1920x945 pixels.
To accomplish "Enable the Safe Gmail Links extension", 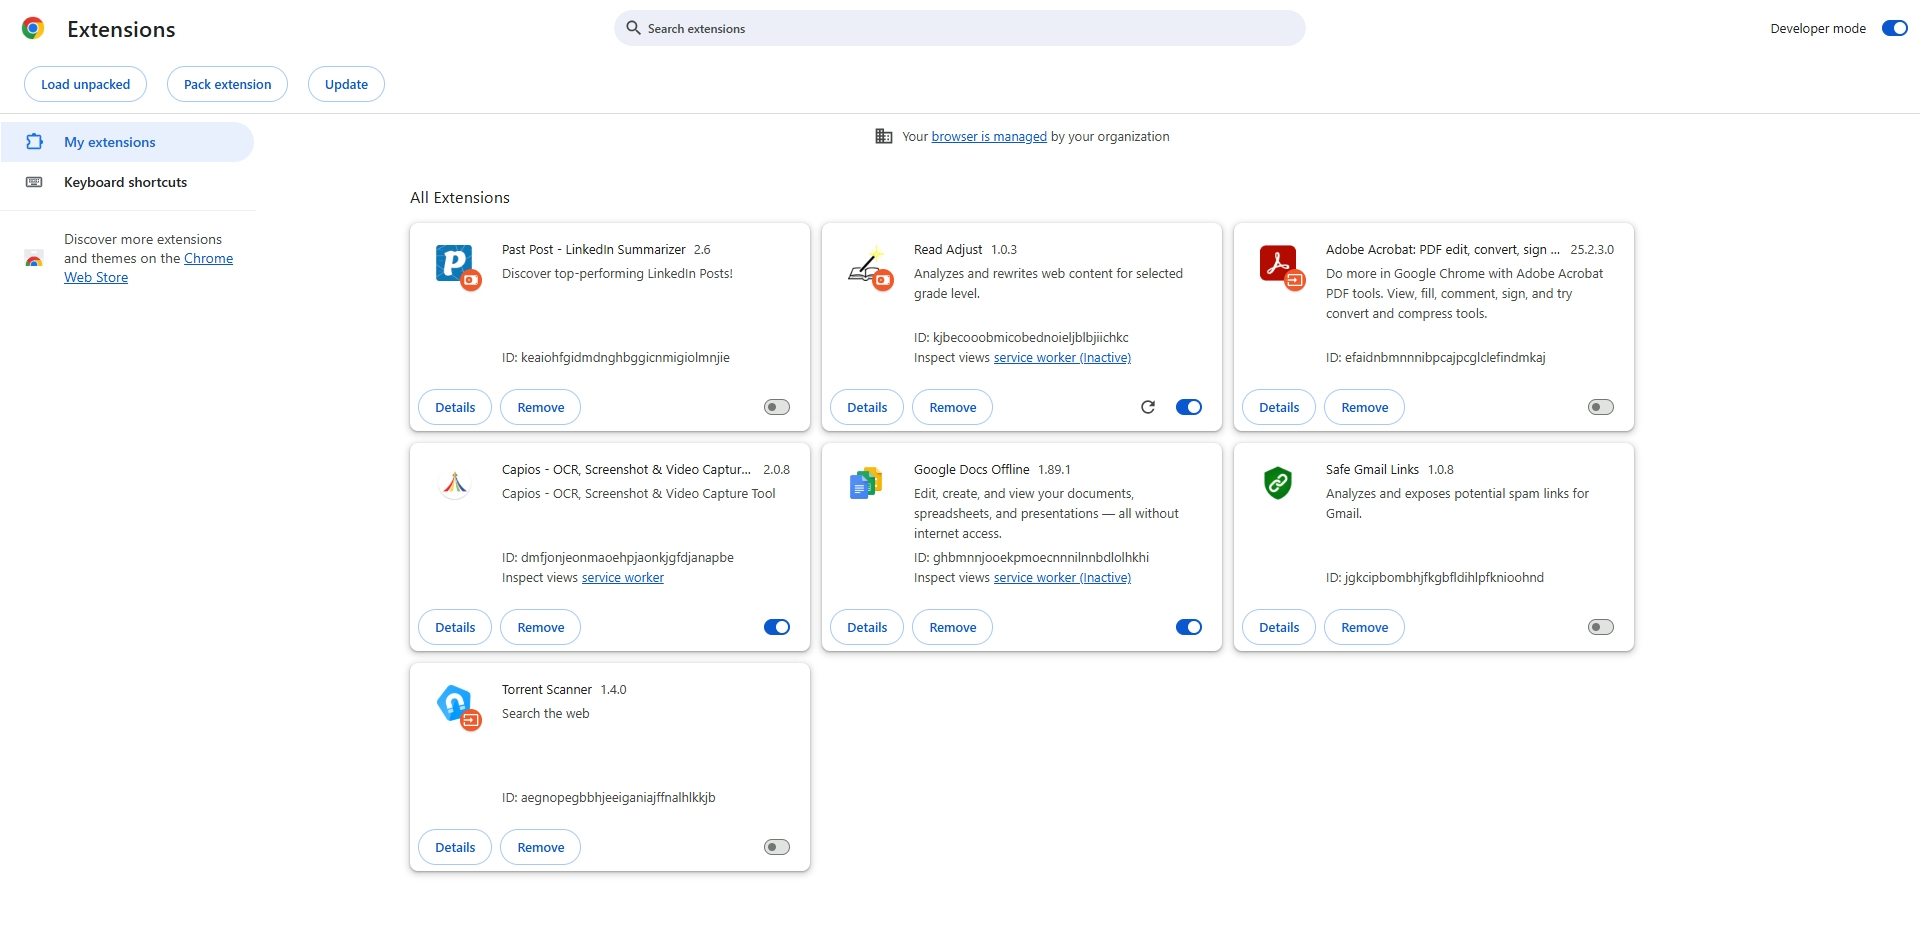I will click(1601, 627).
